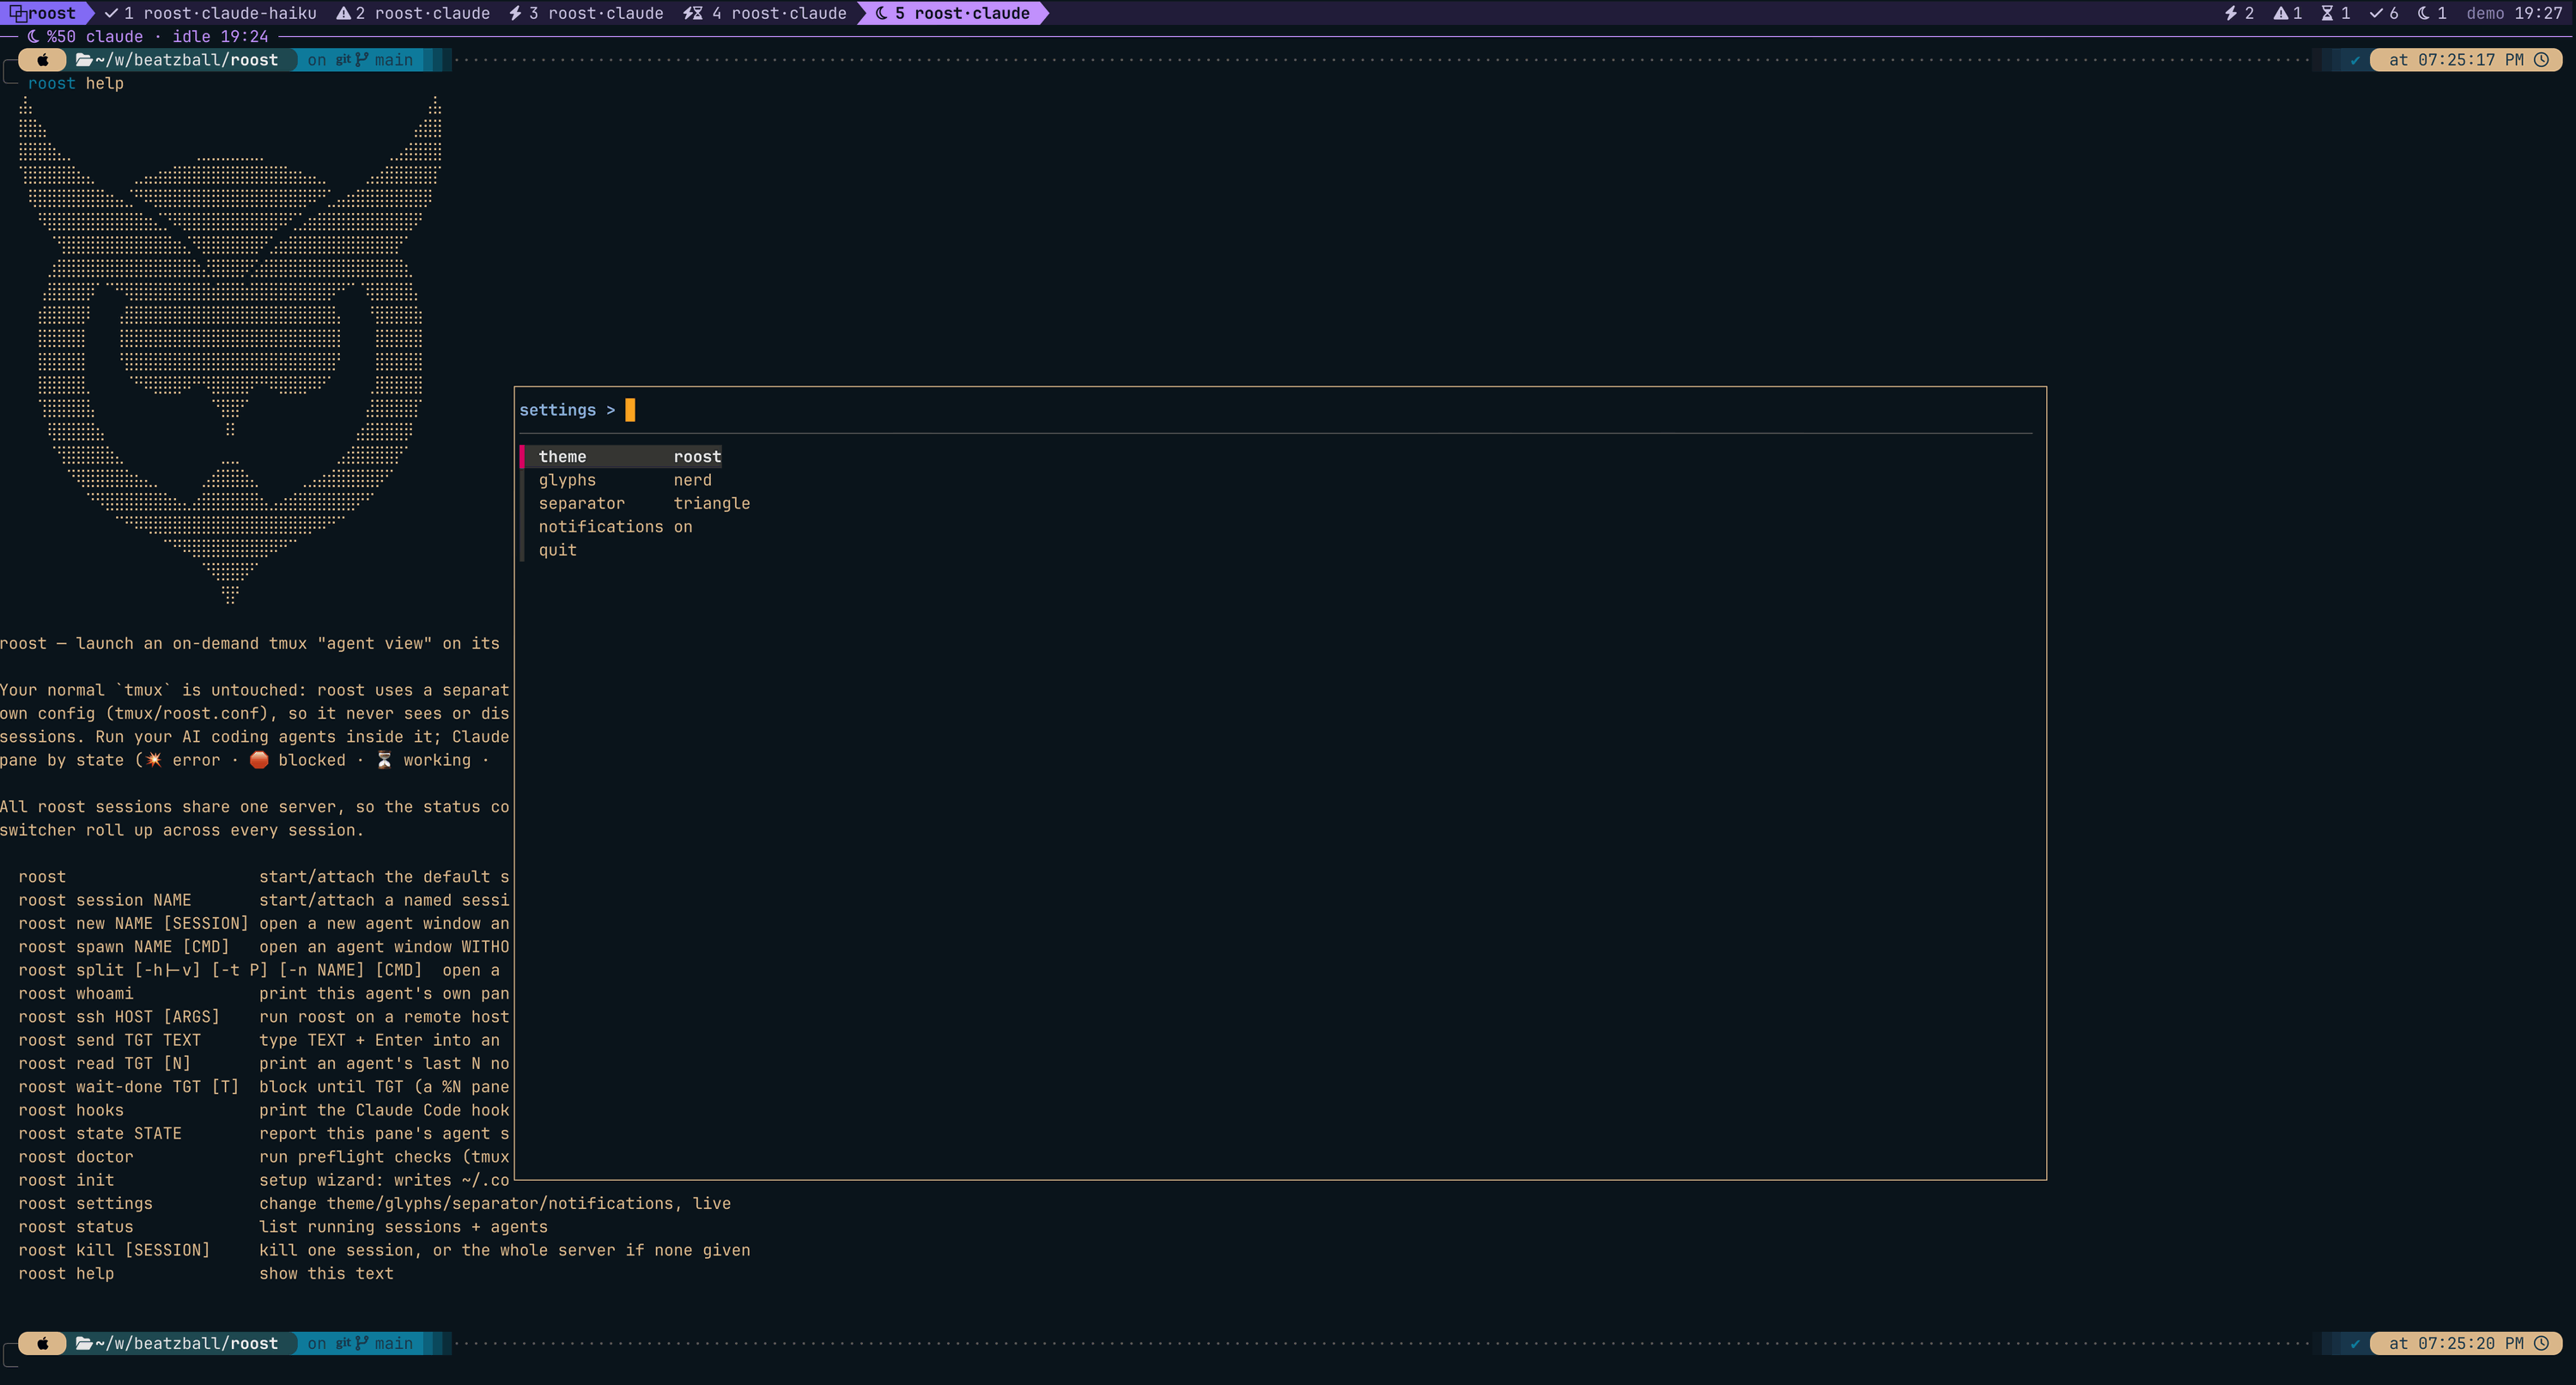Screen dimensions: 2576x1385
Task: Click the moon icon before "%50 claude"
Action: click(x=33, y=36)
